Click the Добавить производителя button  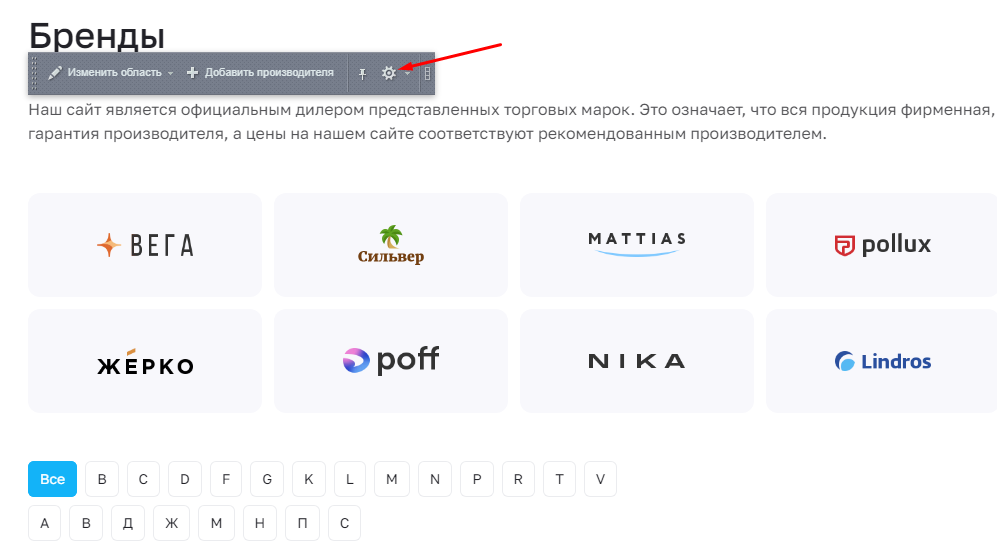click(260, 73)
